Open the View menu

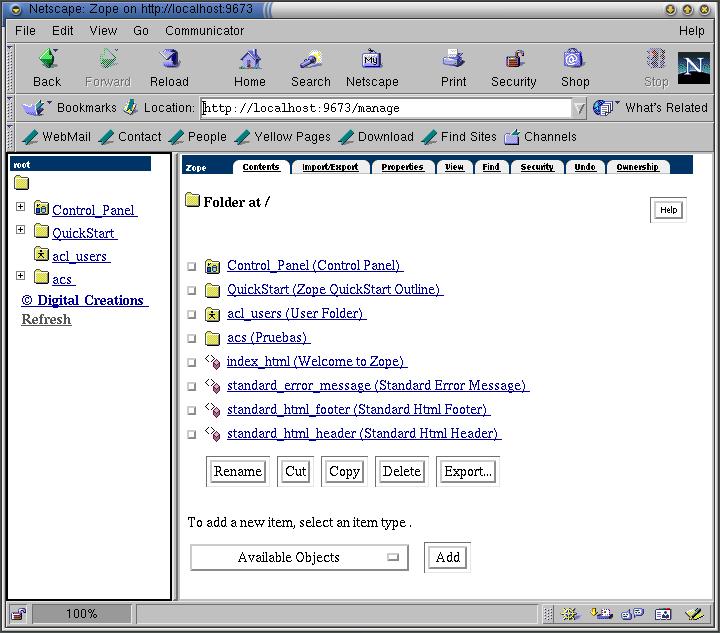[103, 31]
